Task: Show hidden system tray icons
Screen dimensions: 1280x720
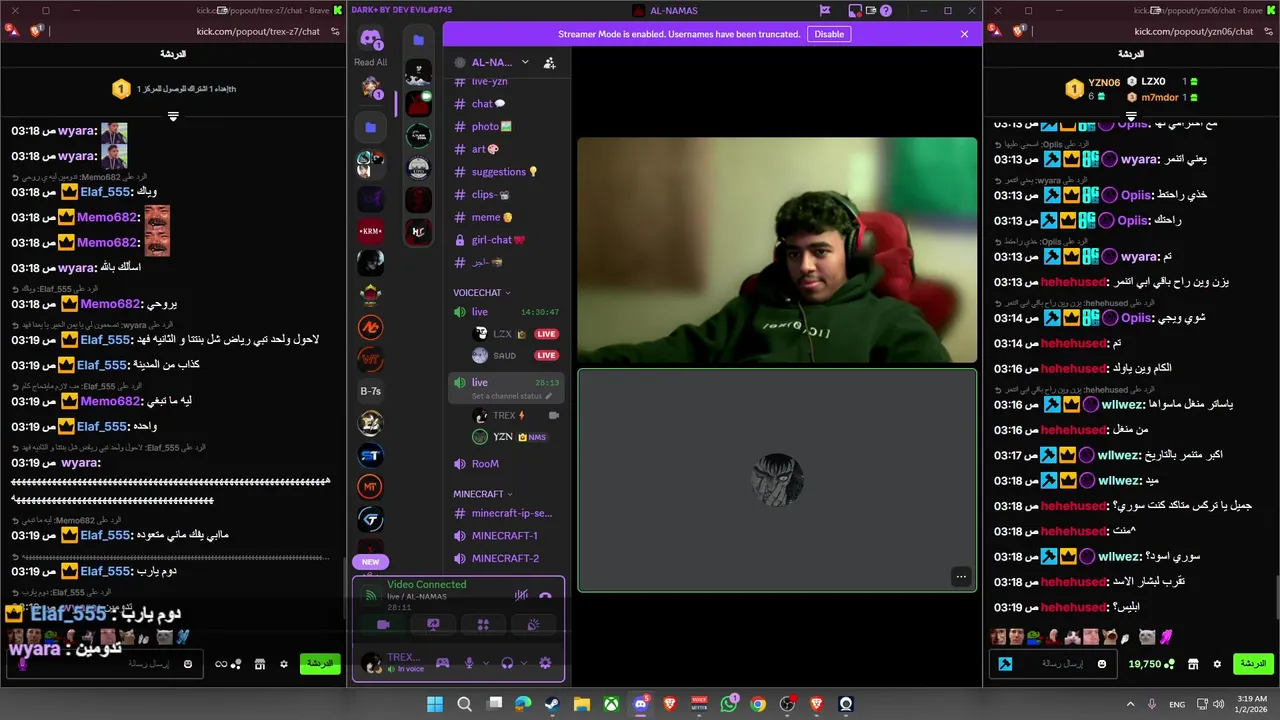Action: tap(1131, 704)
